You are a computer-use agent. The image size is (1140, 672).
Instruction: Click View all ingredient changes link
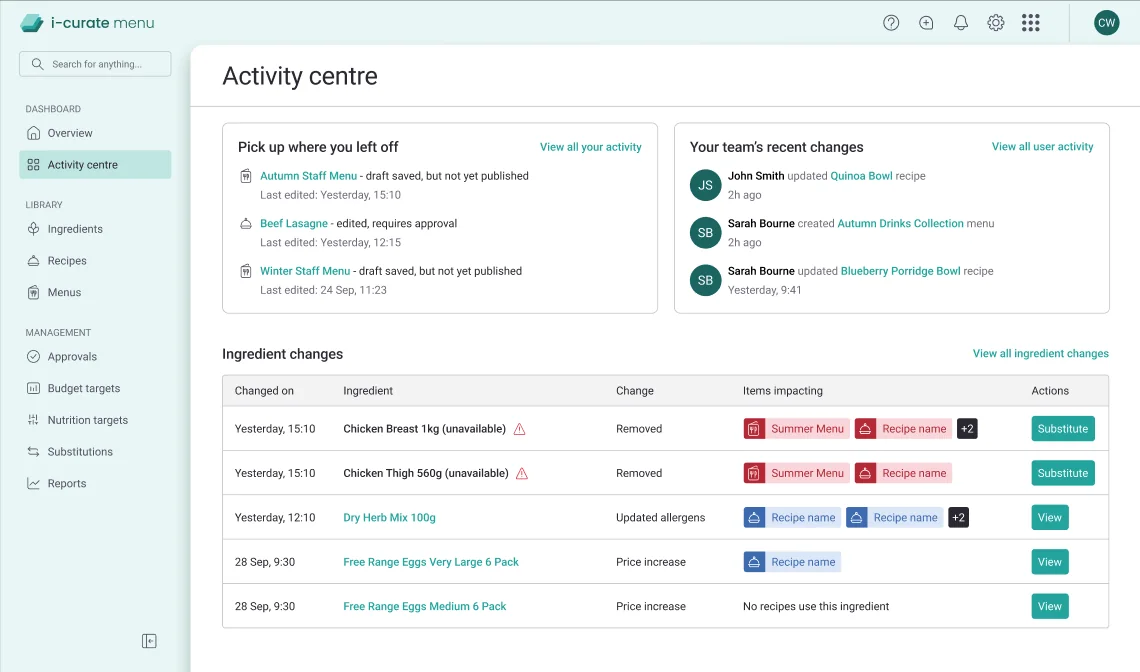pyautogui.click(x=1040, y=353)
